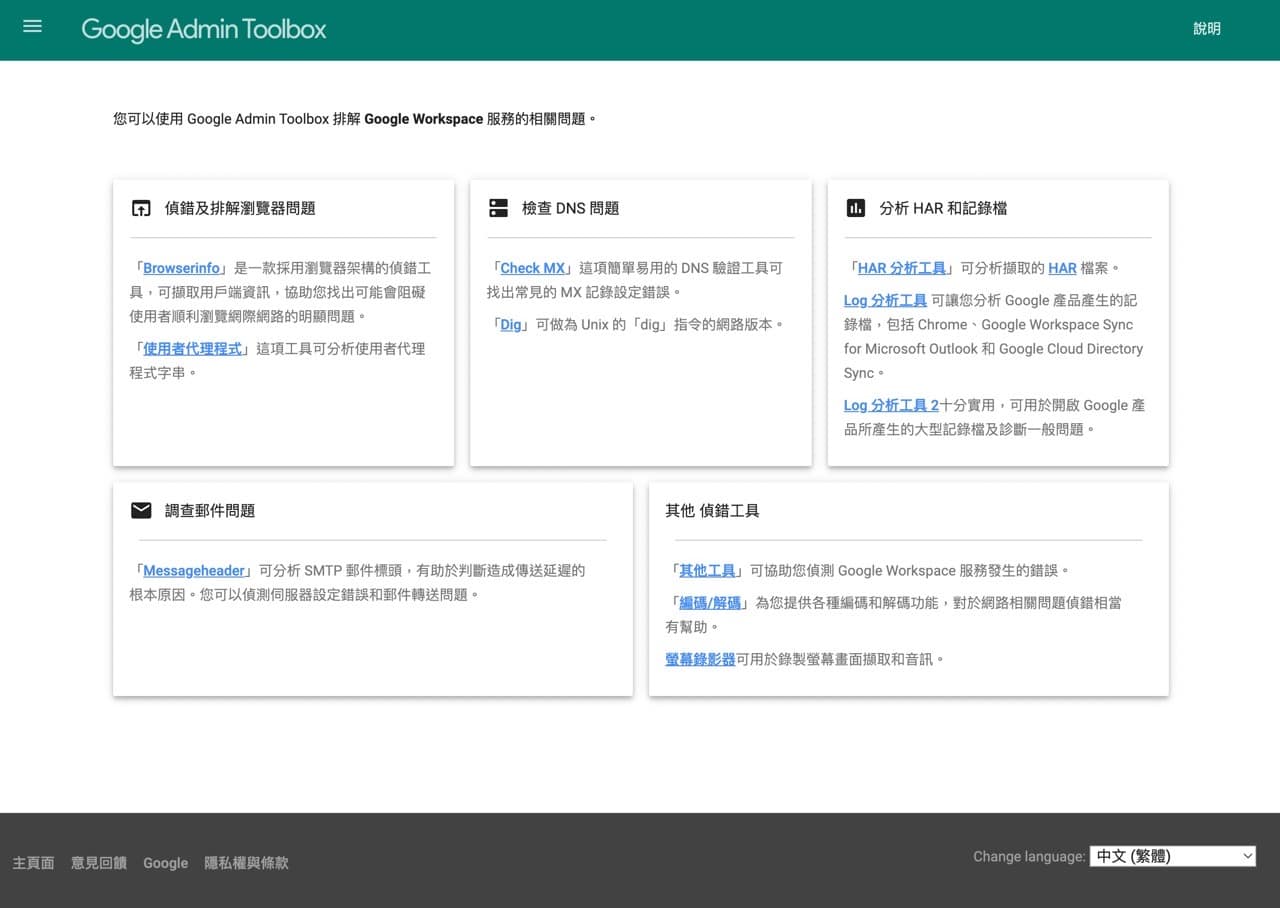Click the mail envelope card icon
Viewport: 1280px width, 908px height.
click(x=141, y=510)
